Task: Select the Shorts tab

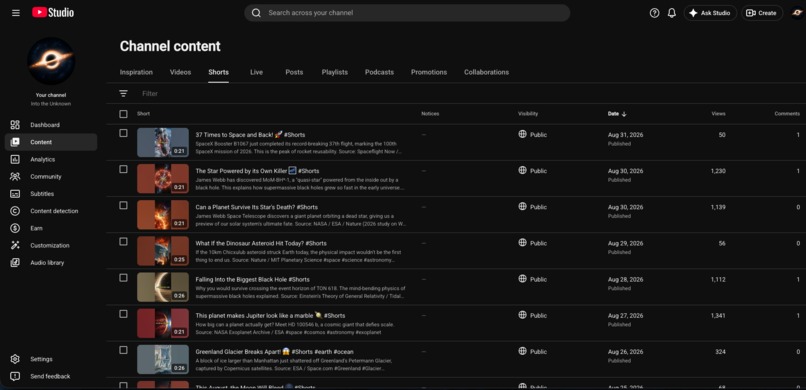Action: pyautogui.click(x=218, y=72)
